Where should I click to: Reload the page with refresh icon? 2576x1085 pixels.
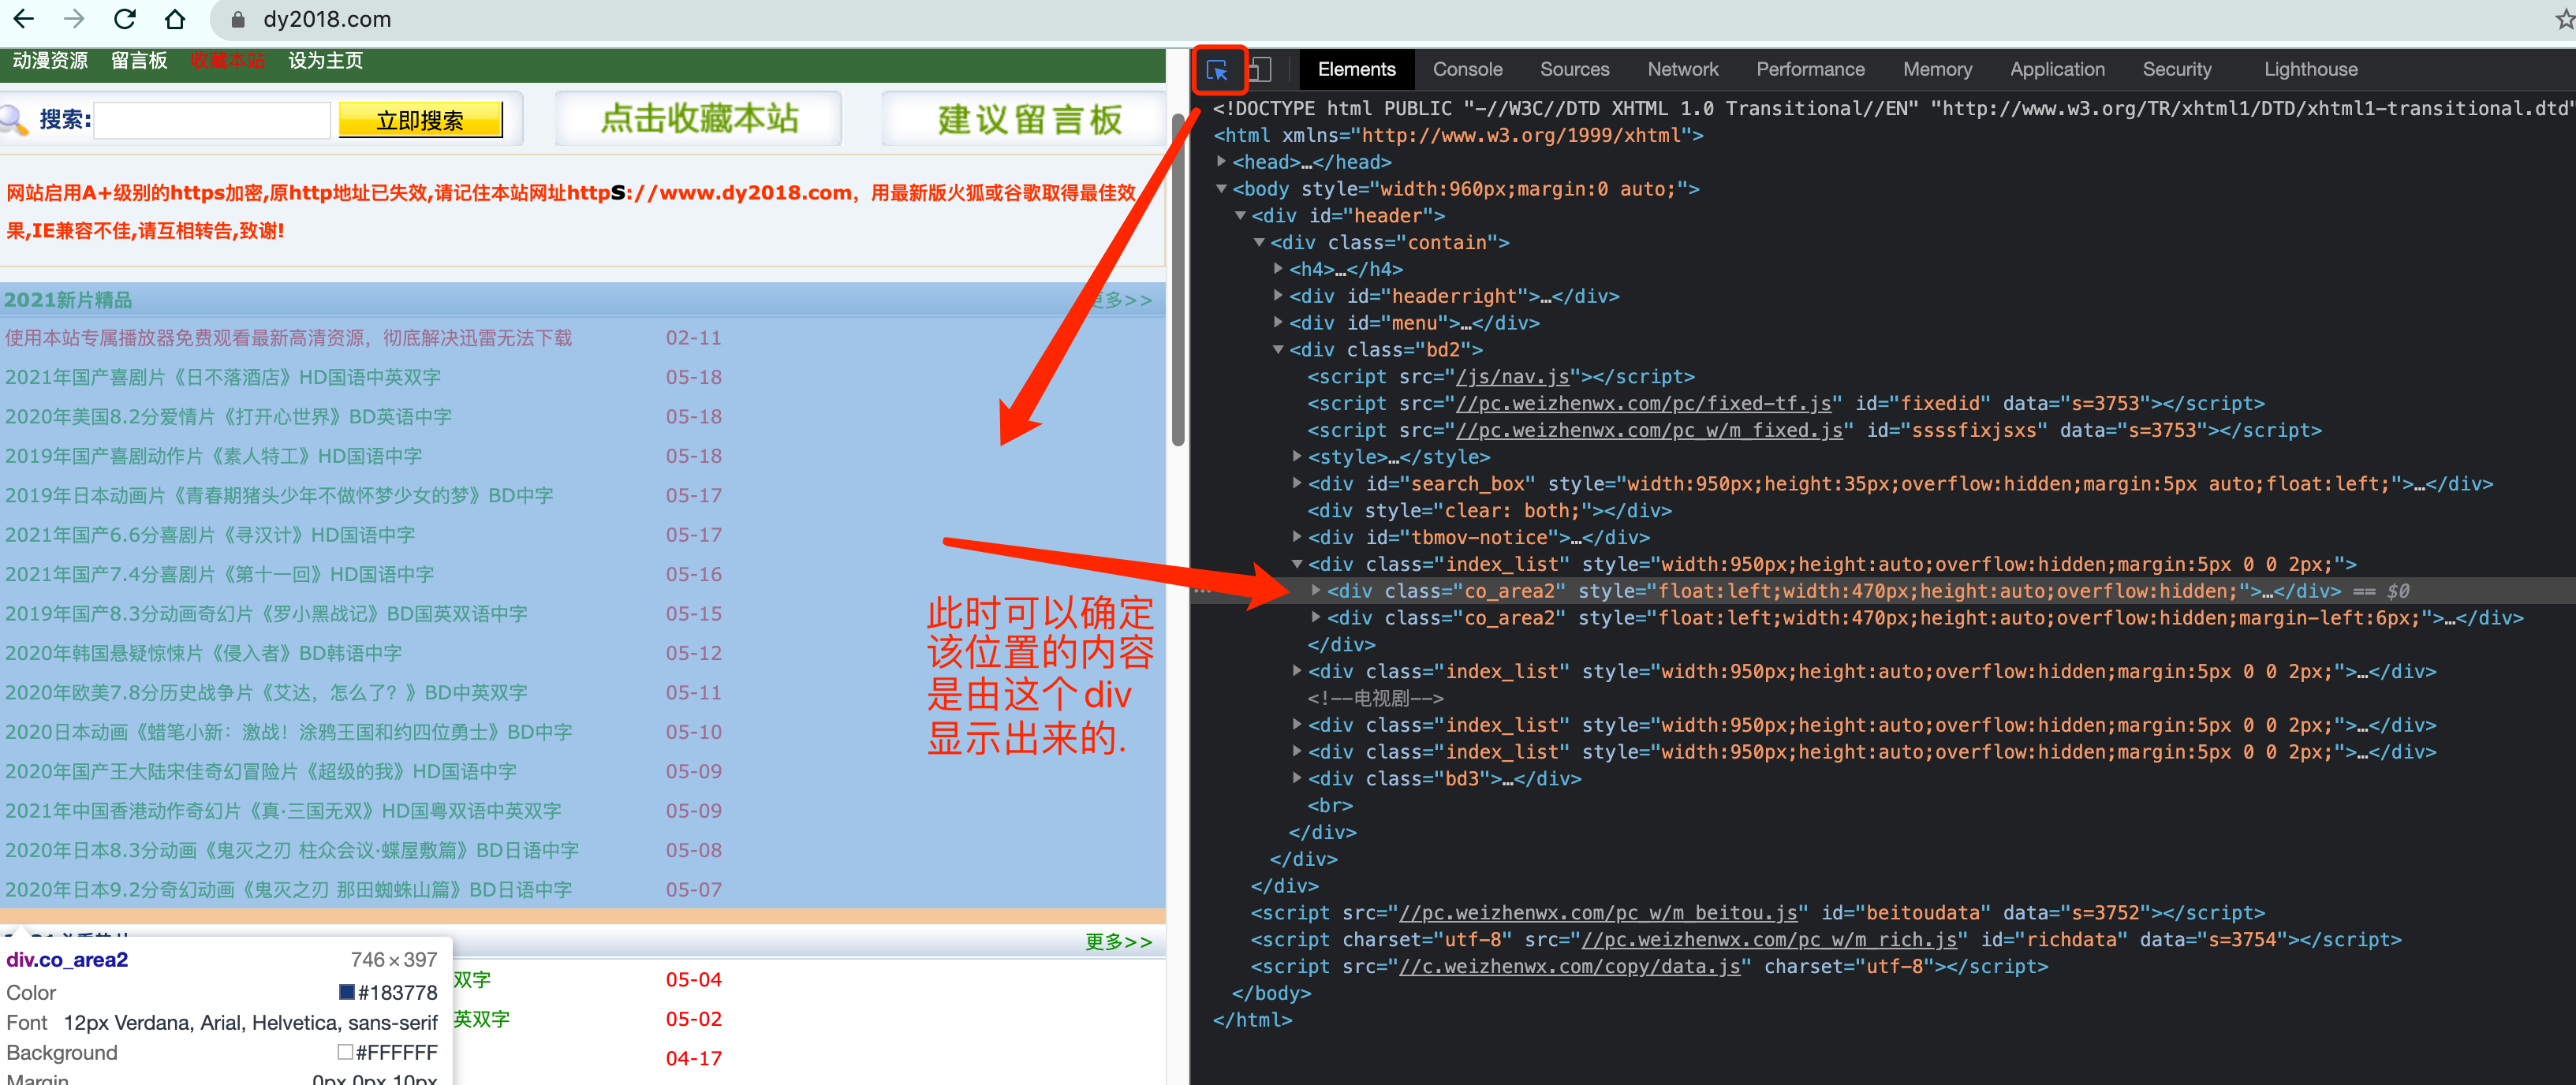(125, 19)
